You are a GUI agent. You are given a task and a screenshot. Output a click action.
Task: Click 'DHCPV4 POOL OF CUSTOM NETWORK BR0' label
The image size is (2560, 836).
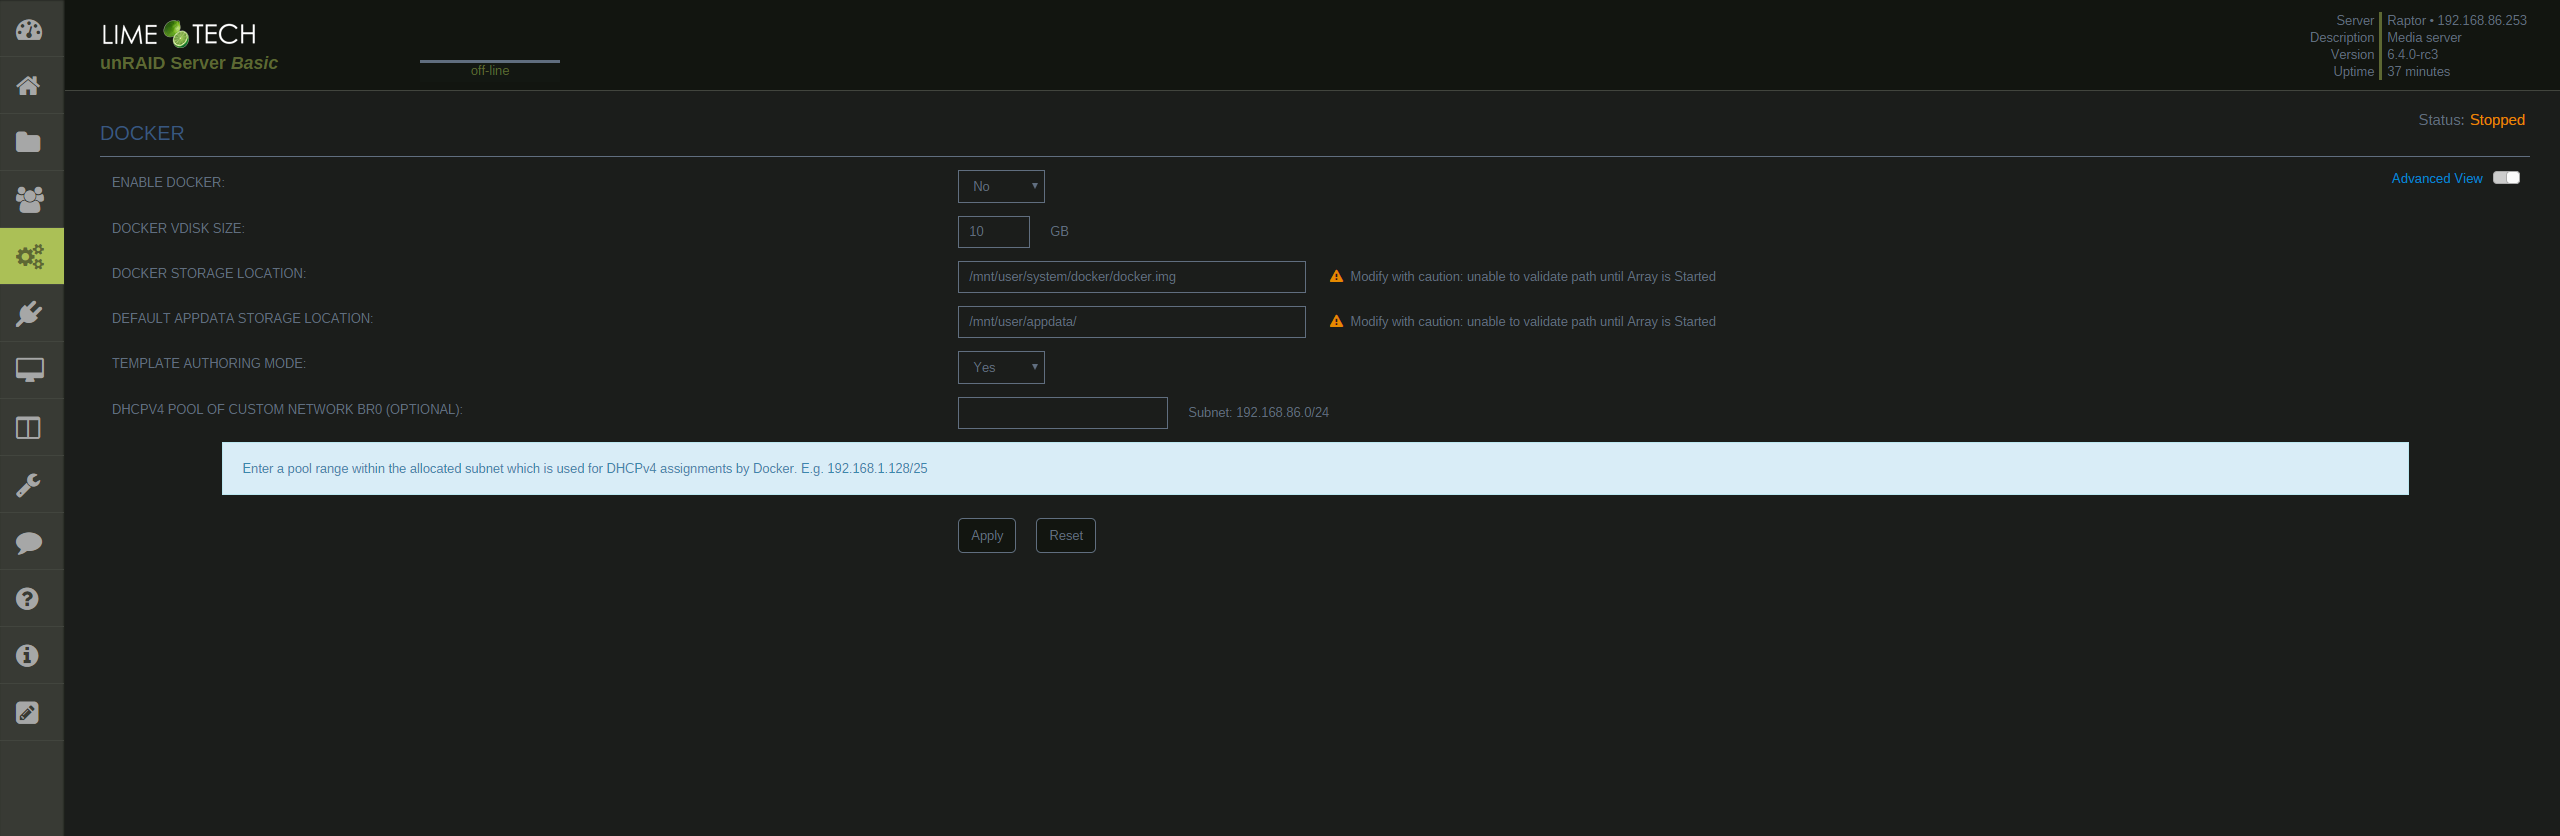coord(287,410)
